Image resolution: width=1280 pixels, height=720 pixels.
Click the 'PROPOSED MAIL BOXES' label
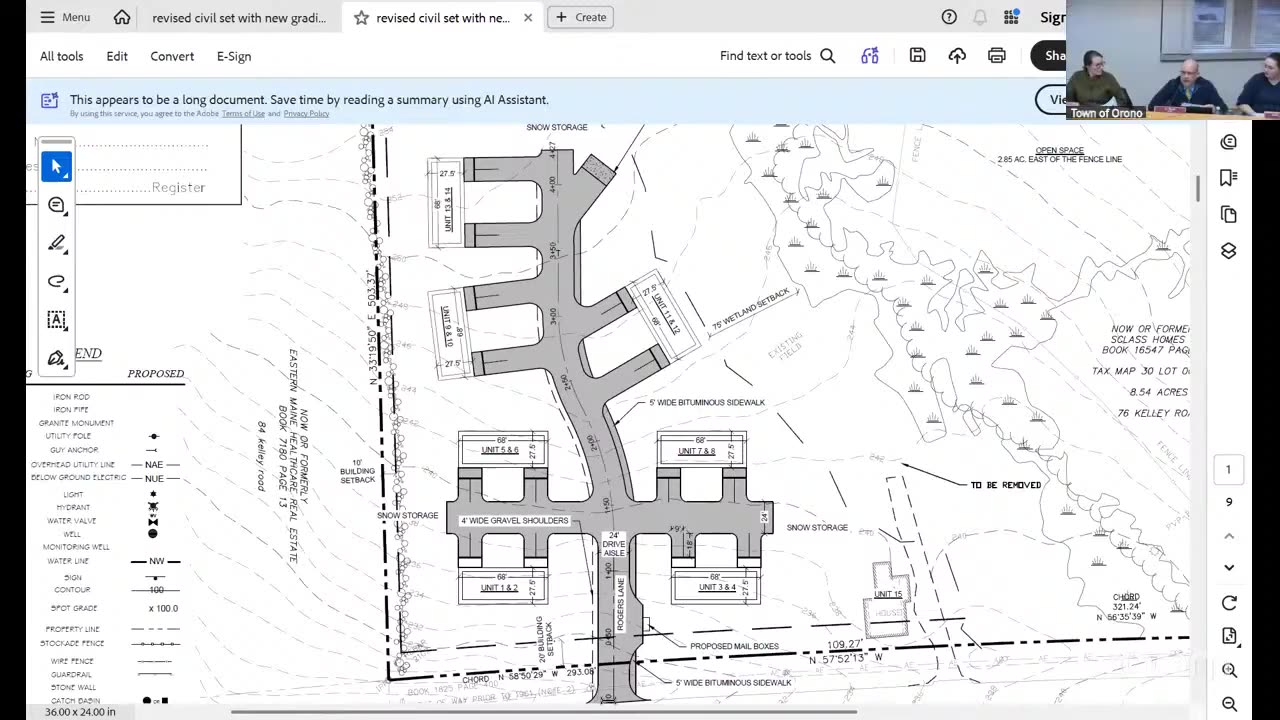[734, 646]
